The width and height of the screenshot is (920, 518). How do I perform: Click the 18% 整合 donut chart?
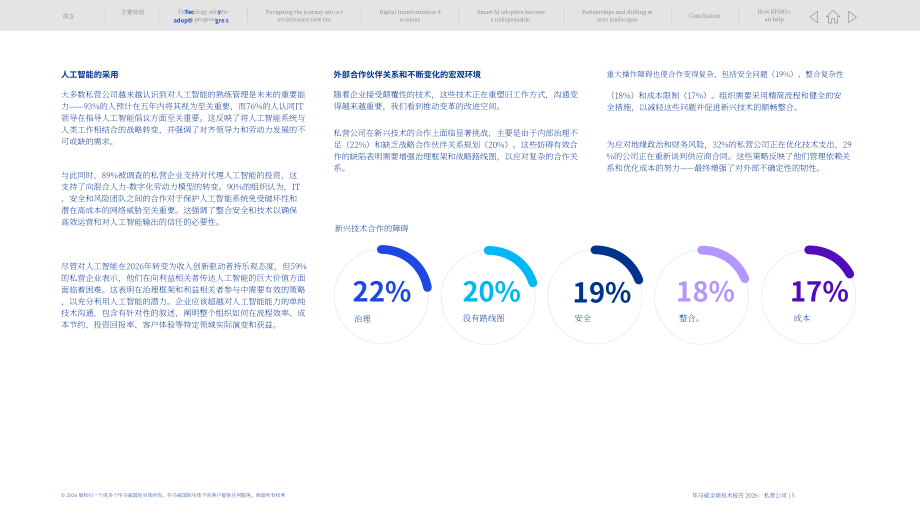(702, 295)
